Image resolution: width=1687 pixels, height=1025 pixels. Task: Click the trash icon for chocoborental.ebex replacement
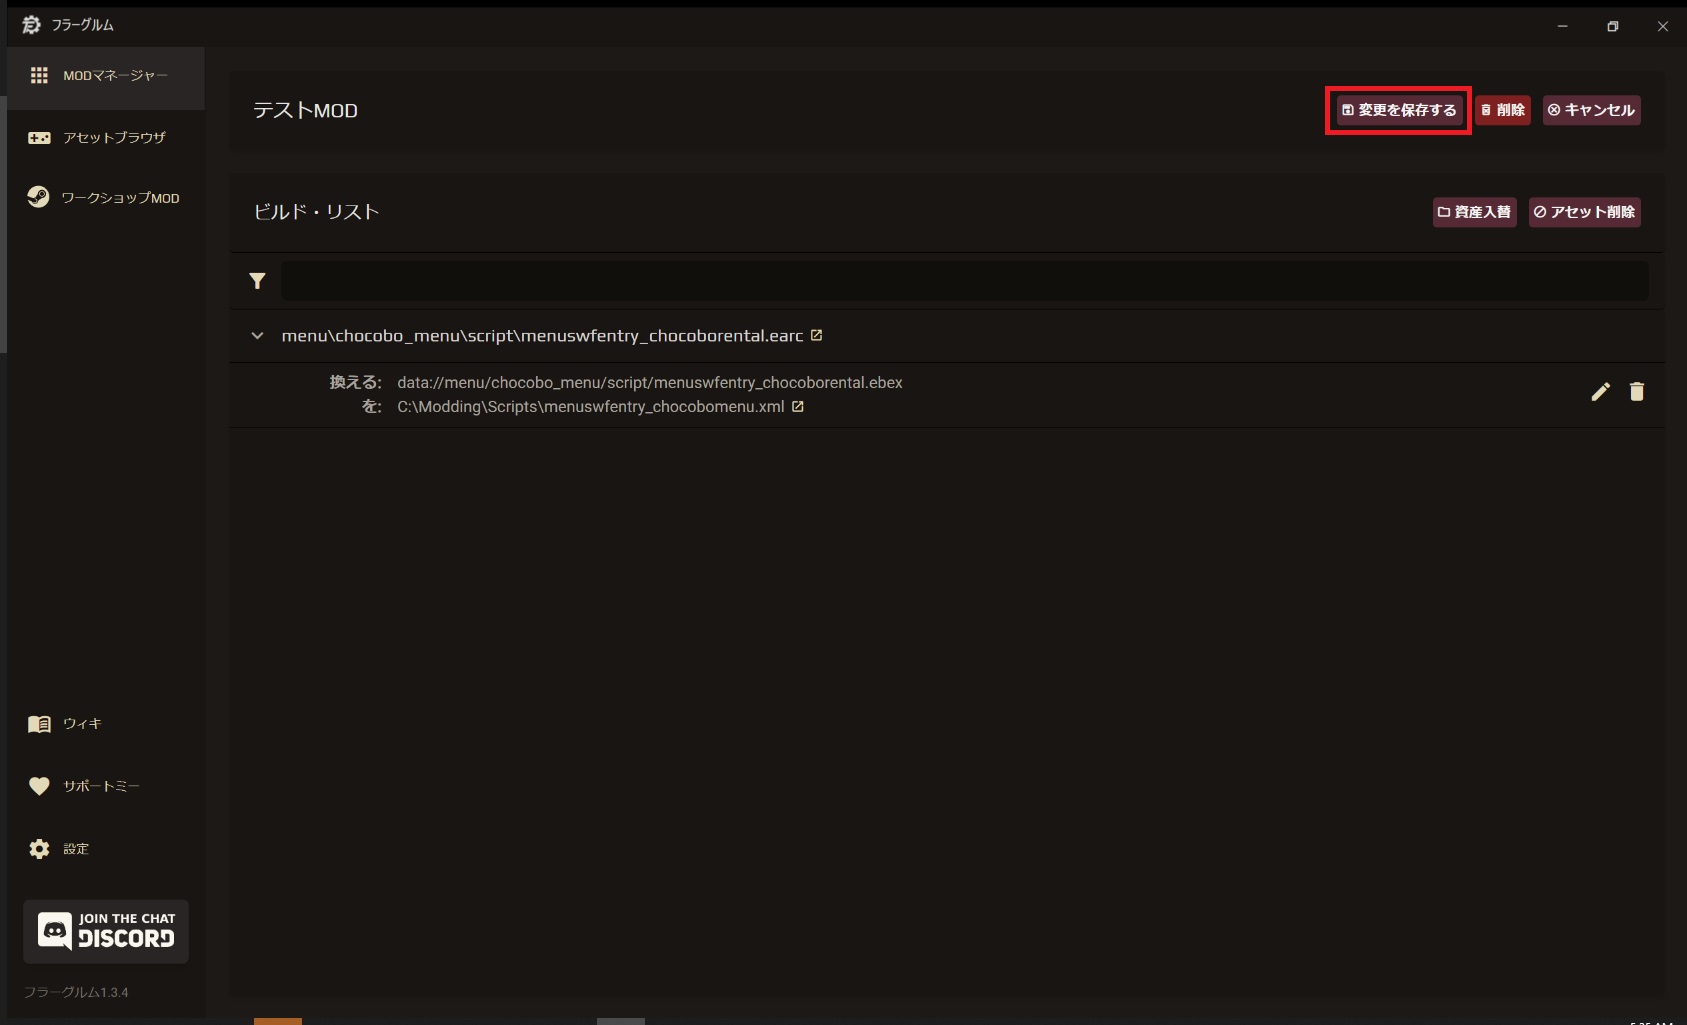click(1637, 392)
